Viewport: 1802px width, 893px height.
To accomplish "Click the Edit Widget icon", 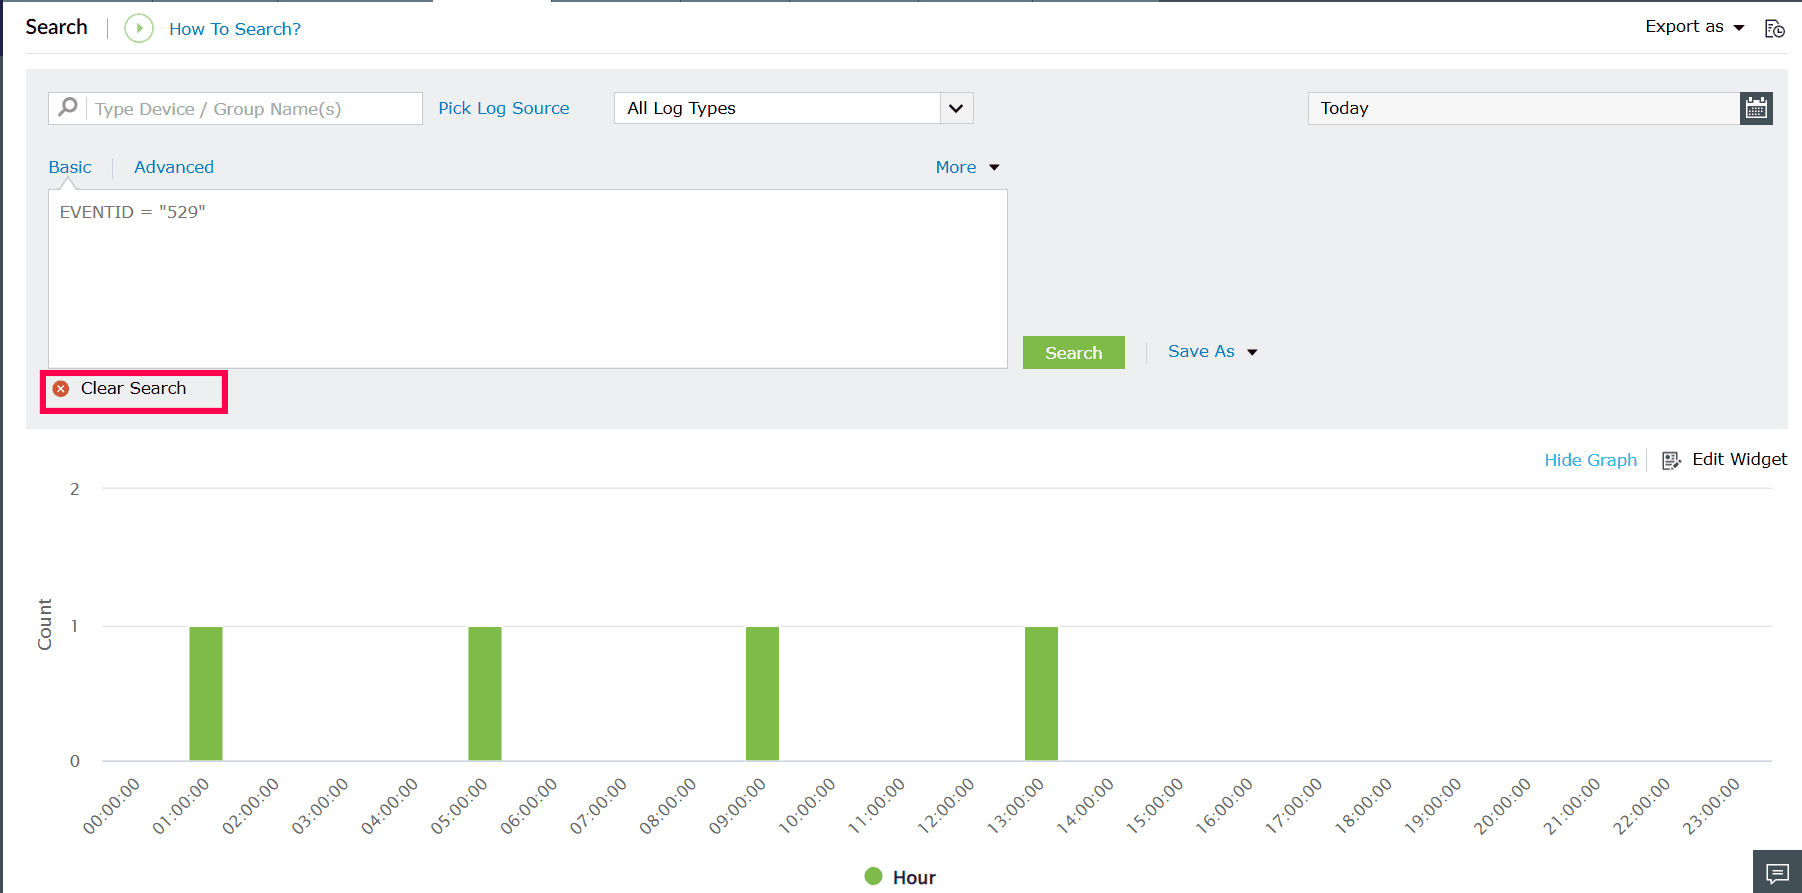I will [x=1671, y=460].
